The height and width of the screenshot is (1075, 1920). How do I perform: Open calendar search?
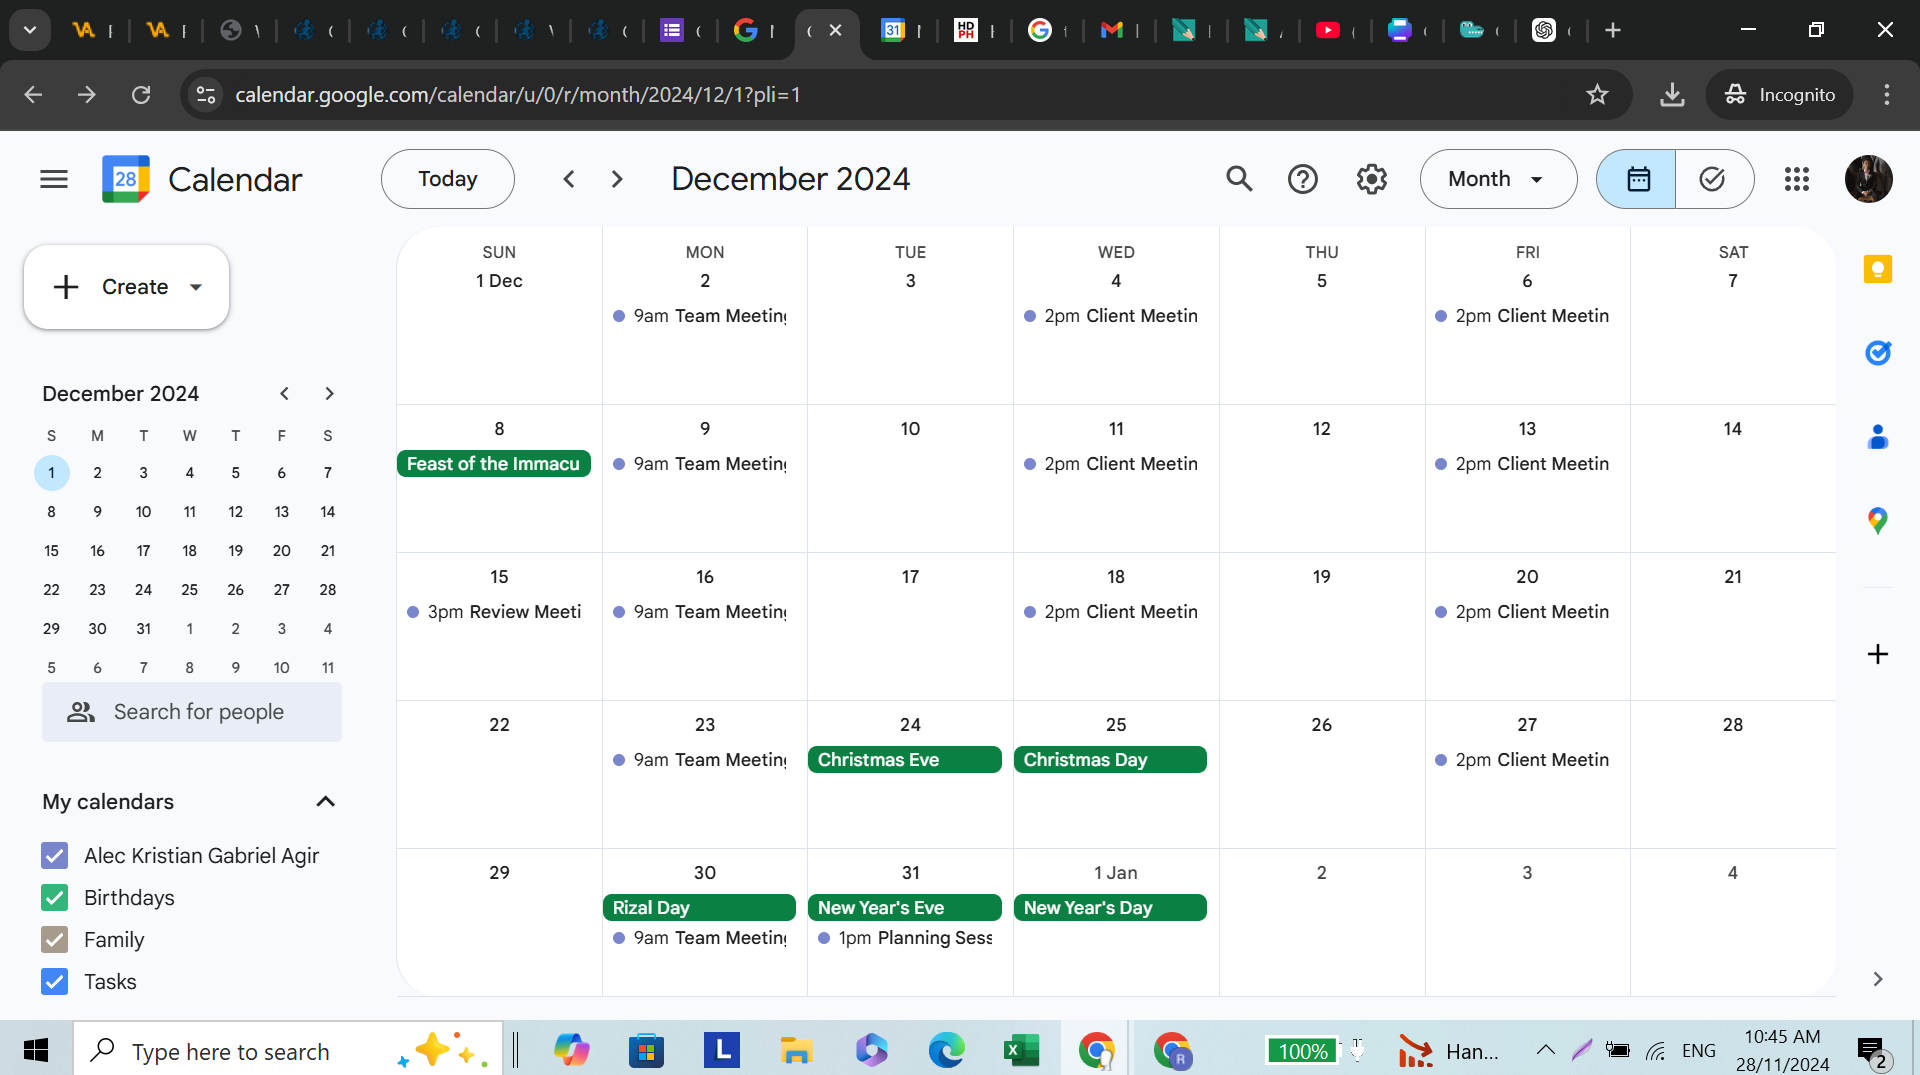coord(1239,179)
